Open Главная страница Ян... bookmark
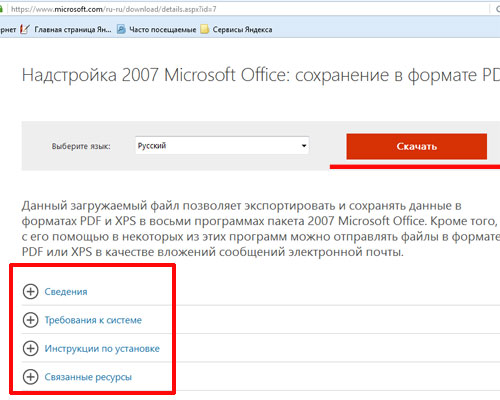 pos(73,30)
